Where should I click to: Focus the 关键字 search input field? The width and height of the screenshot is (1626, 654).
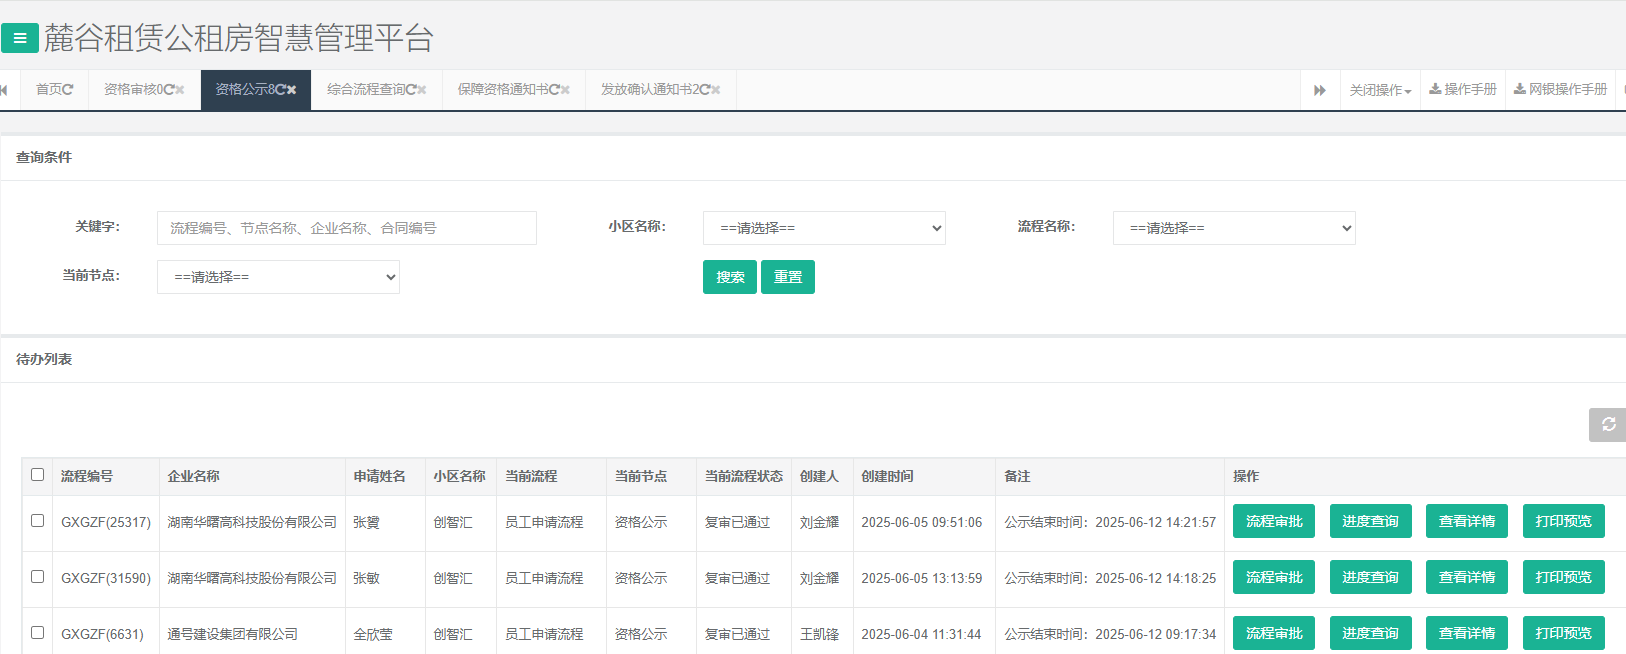point(346,228)
